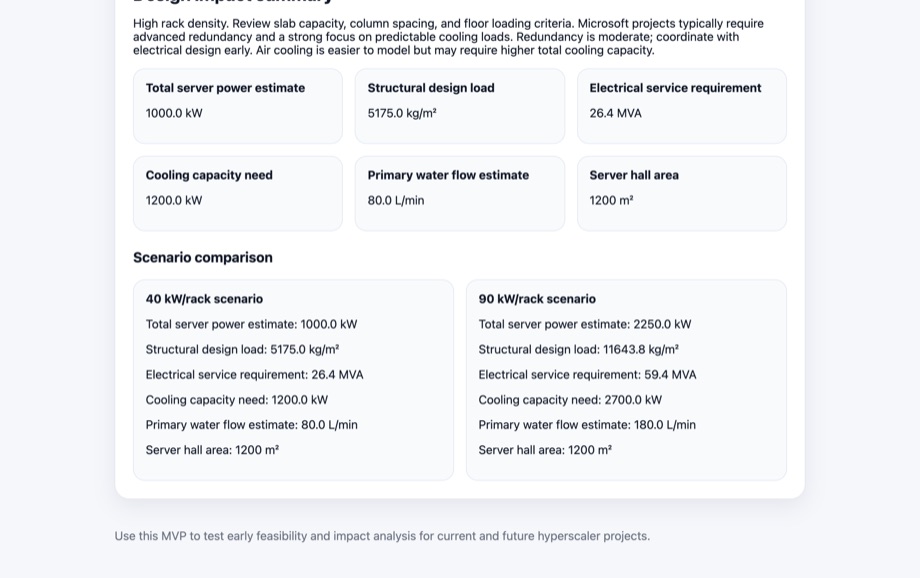Click the 80.0 L/min value in summary card

click(396, 201)
